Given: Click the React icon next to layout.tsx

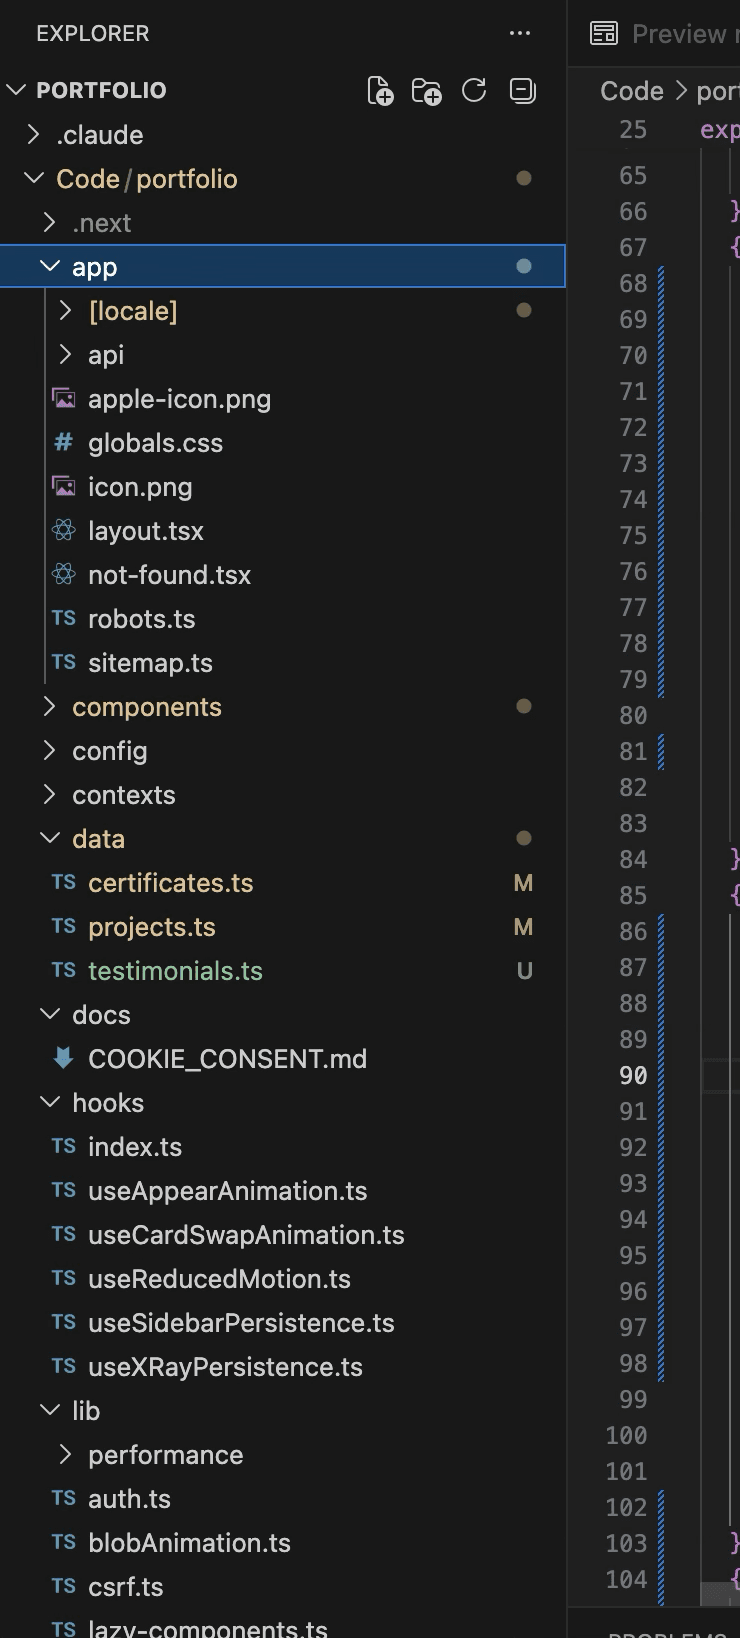Looking at the screenshot, I should pyautogui.click(x=62, y=530).
